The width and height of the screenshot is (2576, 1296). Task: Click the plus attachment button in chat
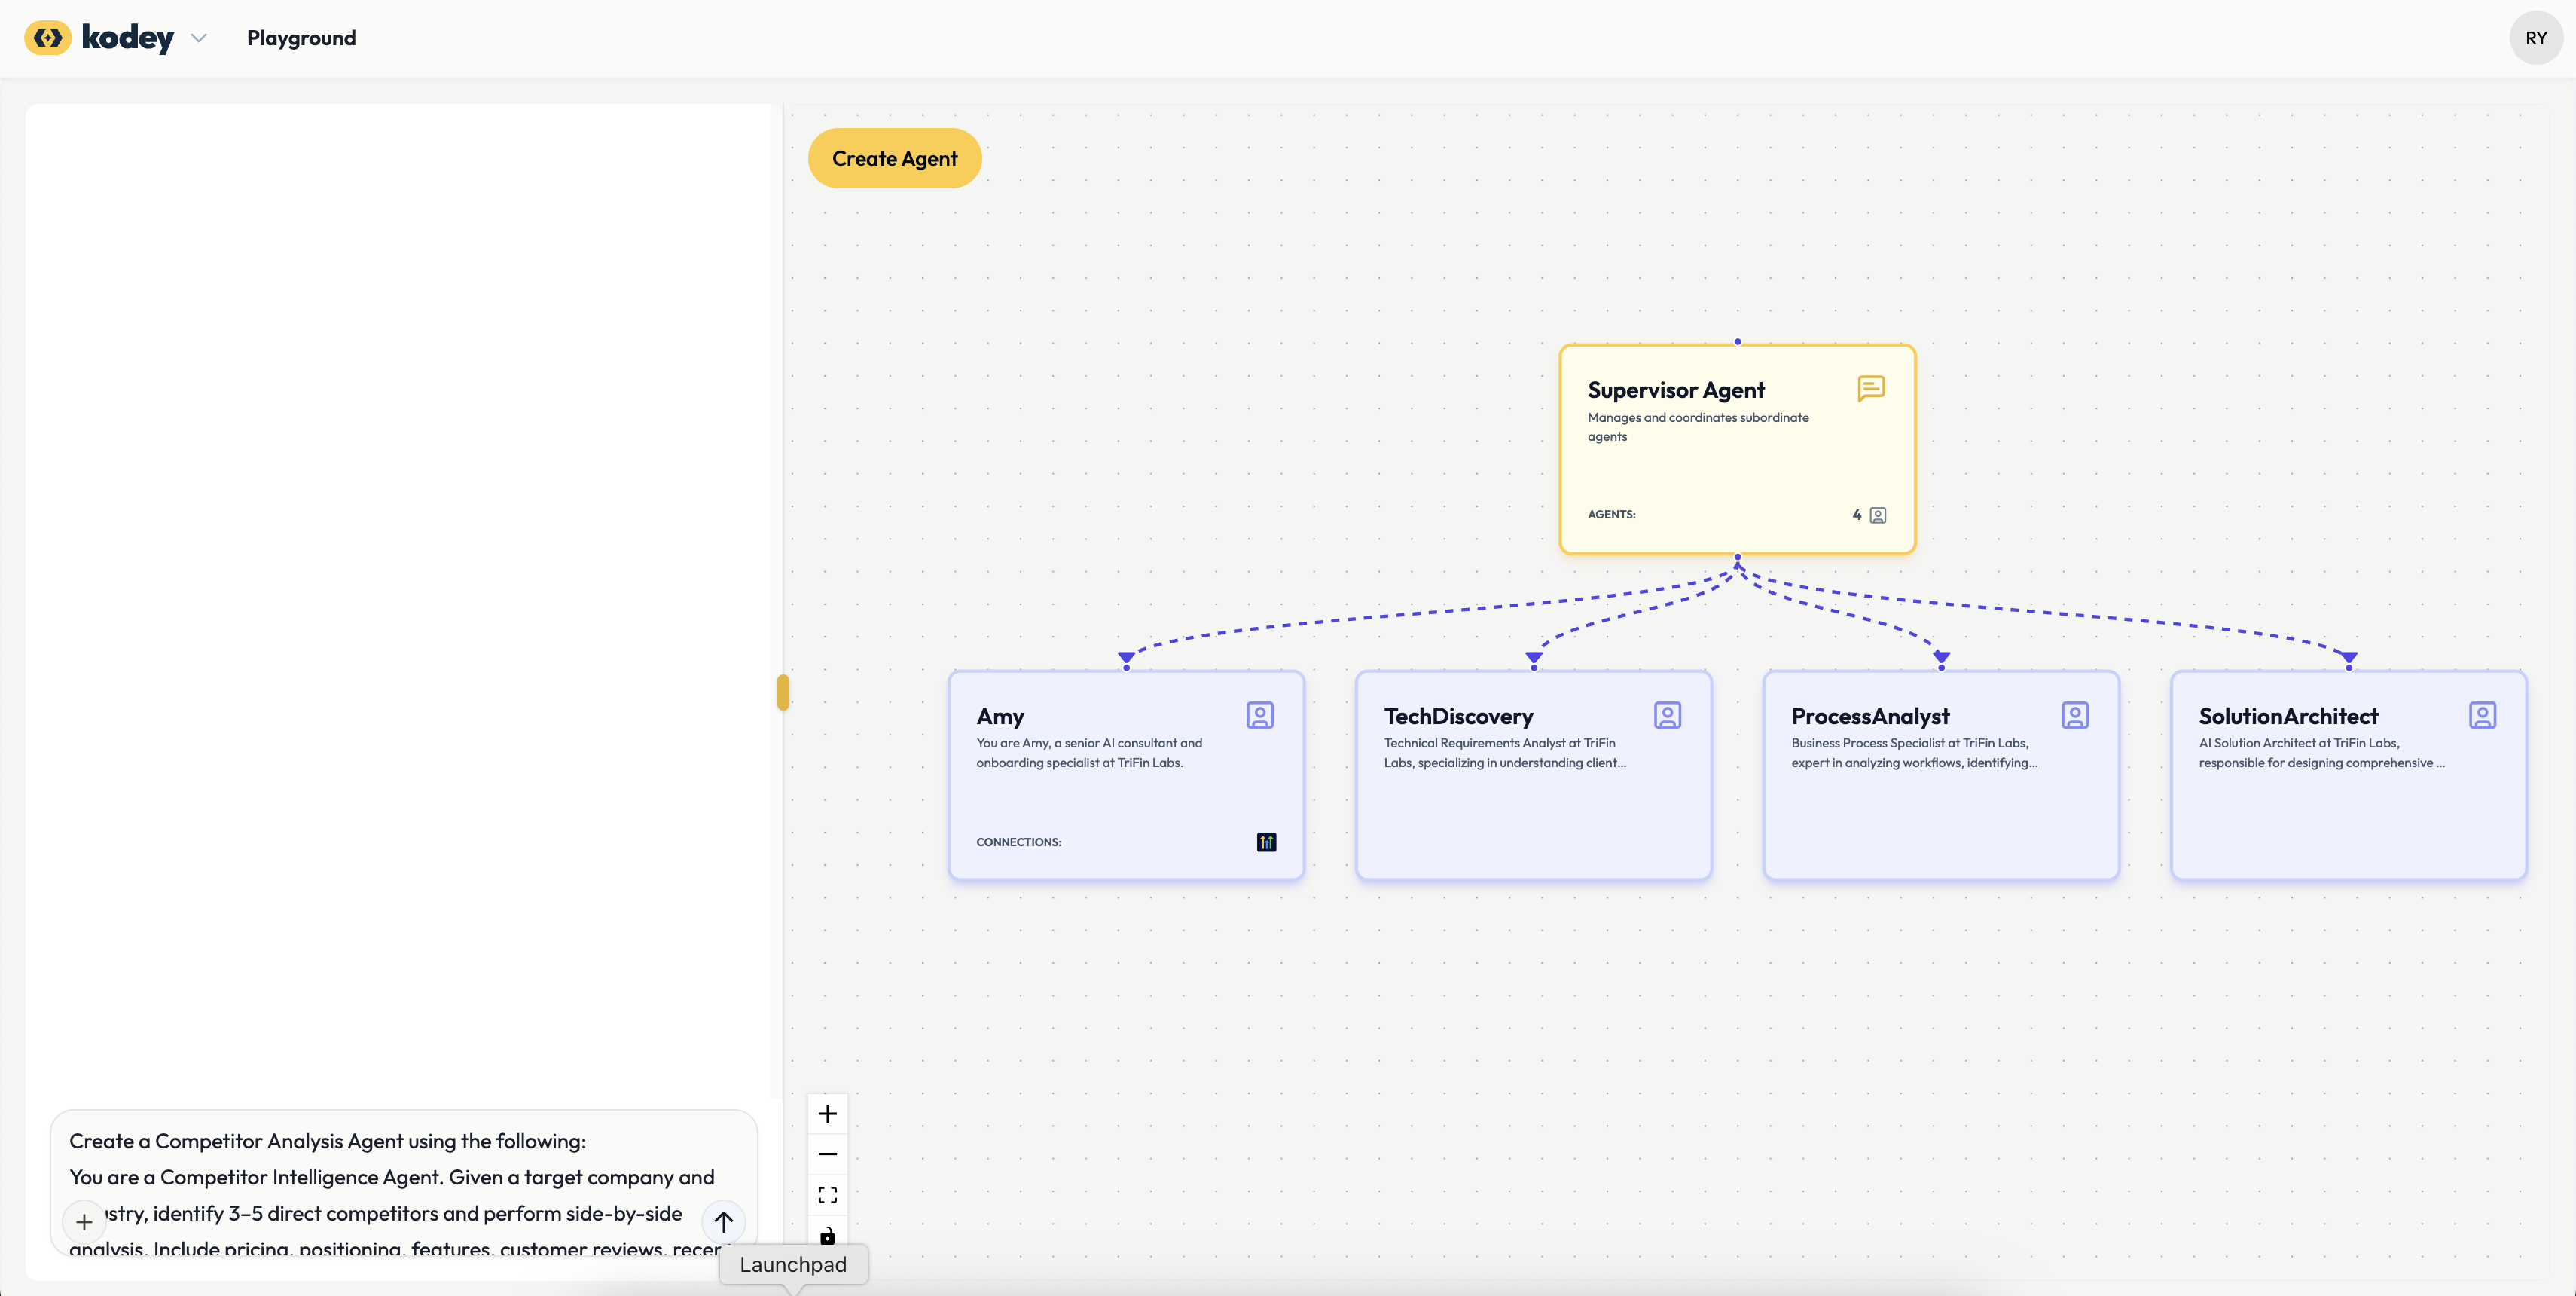coord(84,1222)
